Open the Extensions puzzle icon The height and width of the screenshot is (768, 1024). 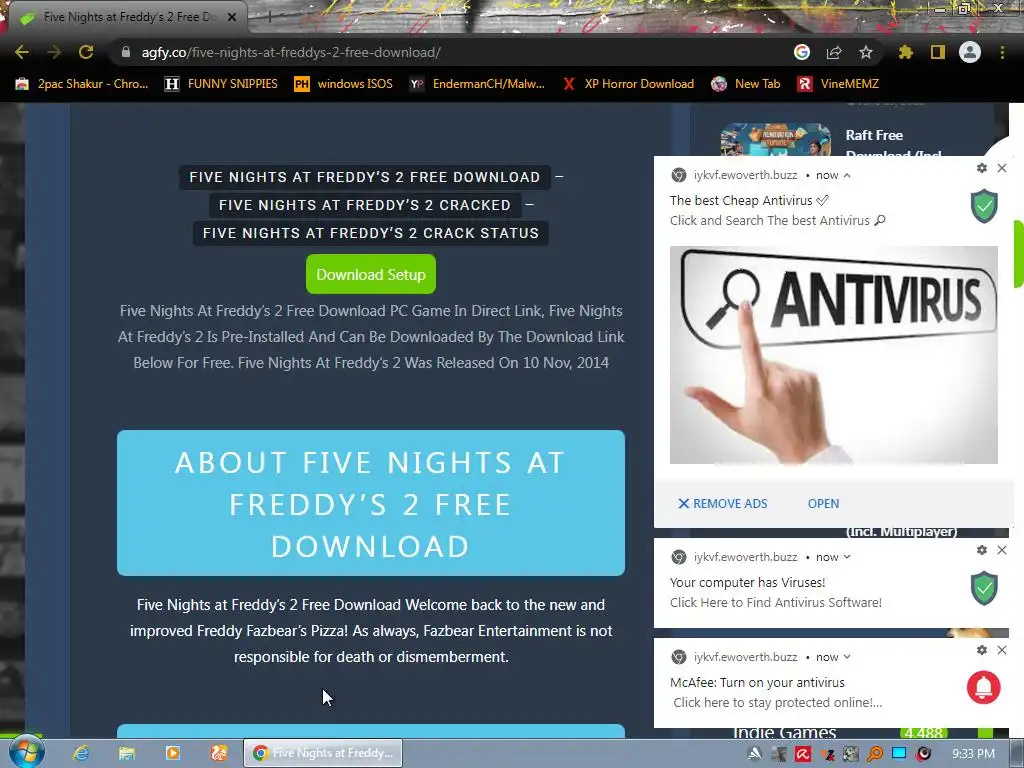tap(906, 52)
